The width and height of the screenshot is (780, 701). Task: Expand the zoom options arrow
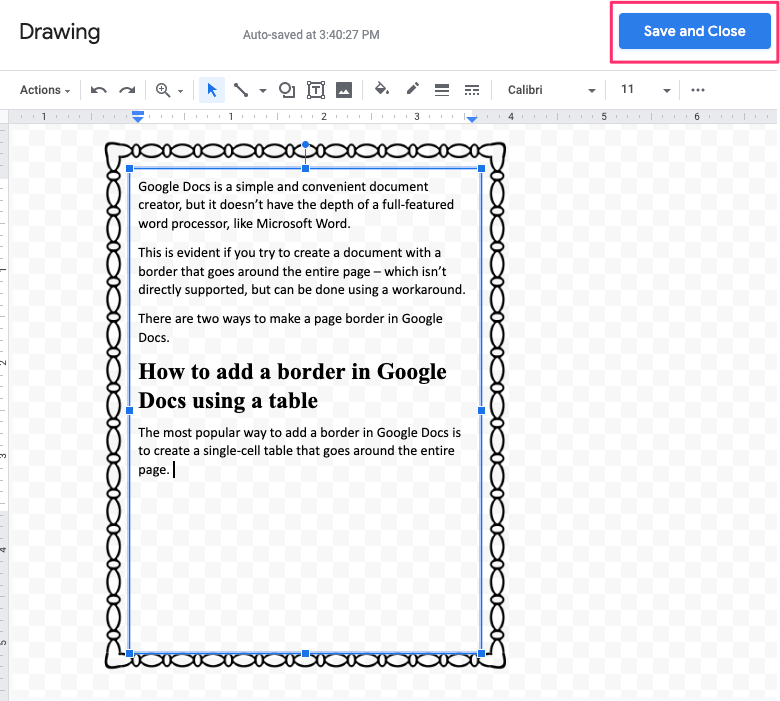181,91
